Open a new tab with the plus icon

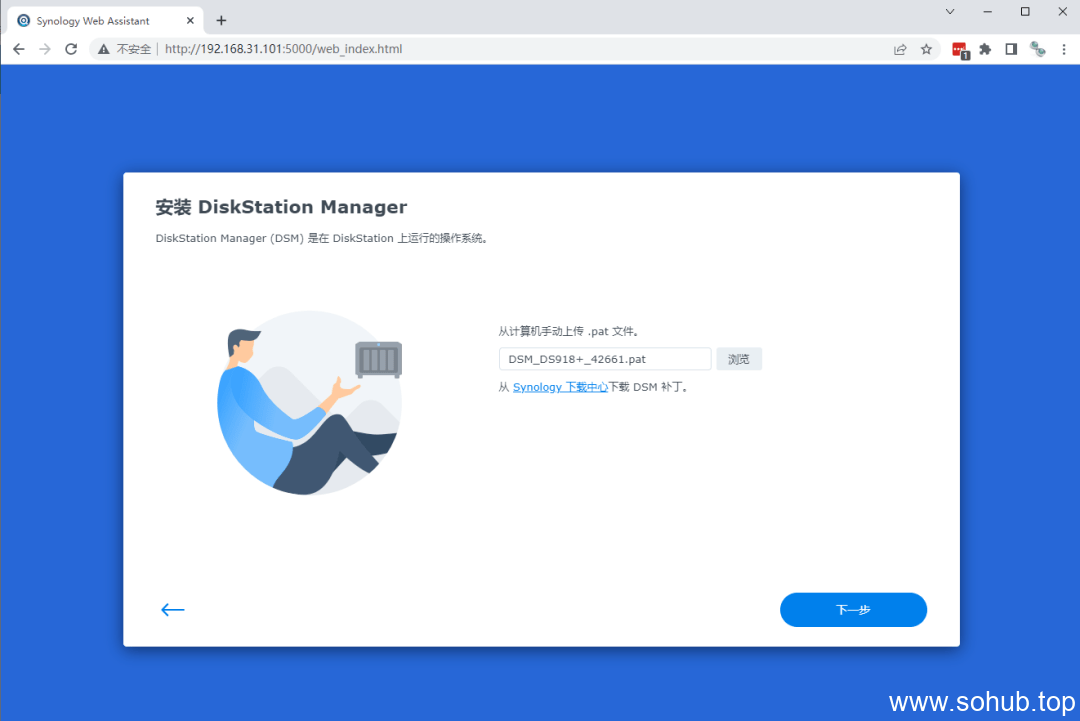point(221,20)
